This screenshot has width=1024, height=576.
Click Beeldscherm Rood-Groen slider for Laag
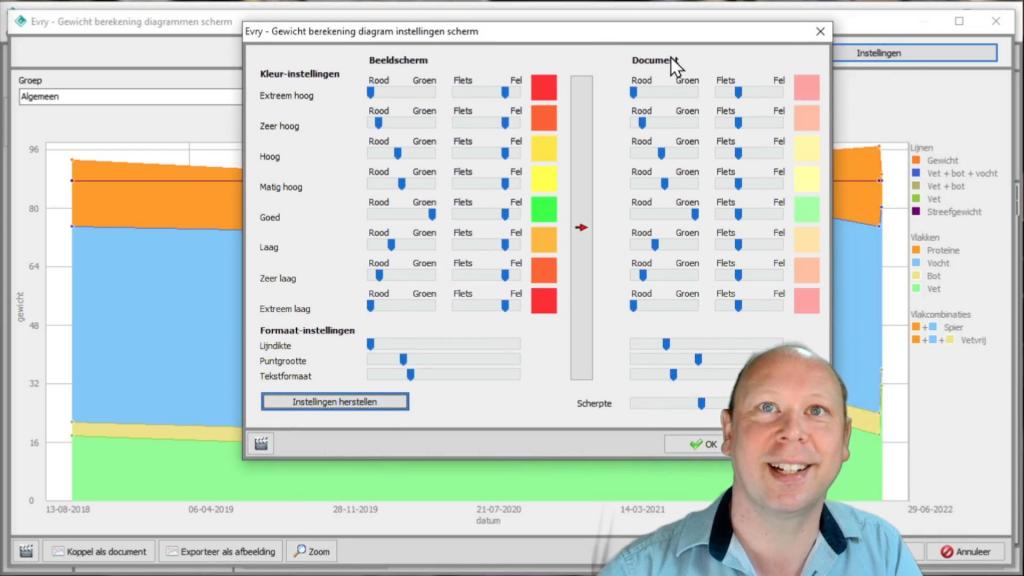tap(401, 245)
